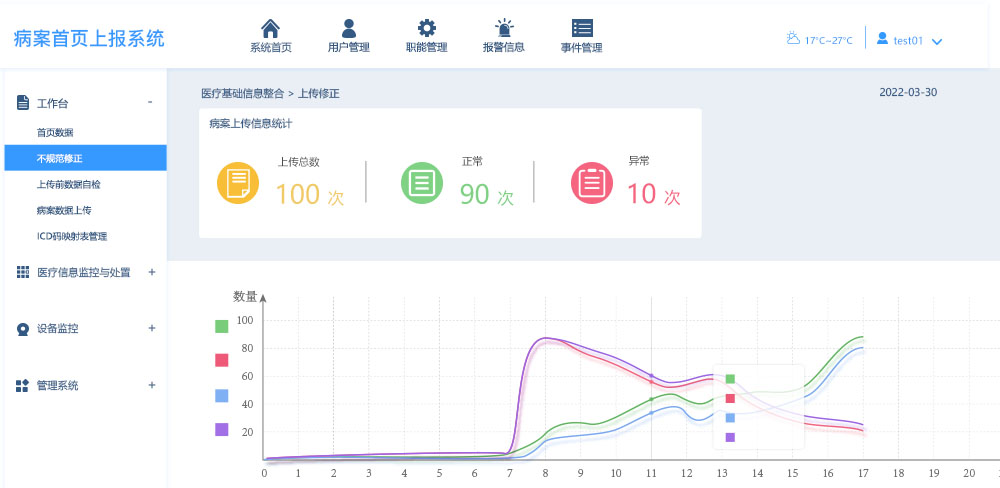The width and height of the screenshot is (1000, 488).
Task: Open 事件管理 list icon
Action: (x=582, y=28)
